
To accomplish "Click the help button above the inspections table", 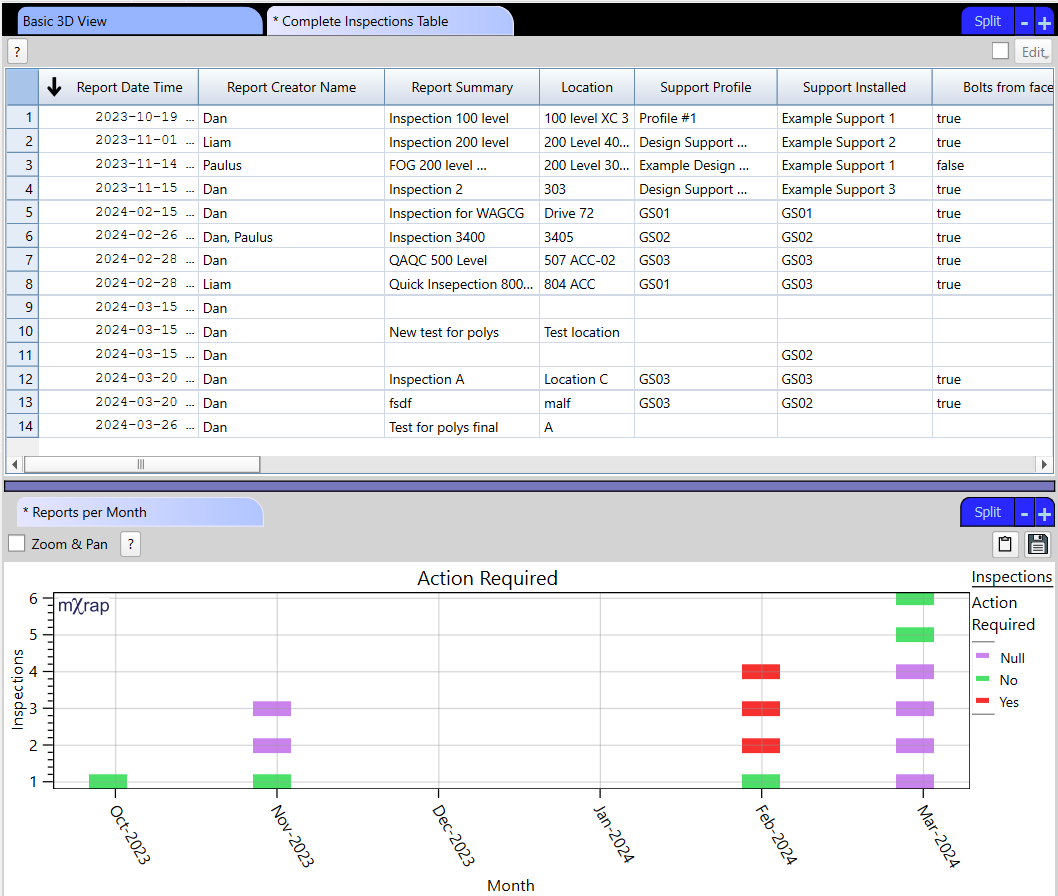I will (x=17, y=52).
